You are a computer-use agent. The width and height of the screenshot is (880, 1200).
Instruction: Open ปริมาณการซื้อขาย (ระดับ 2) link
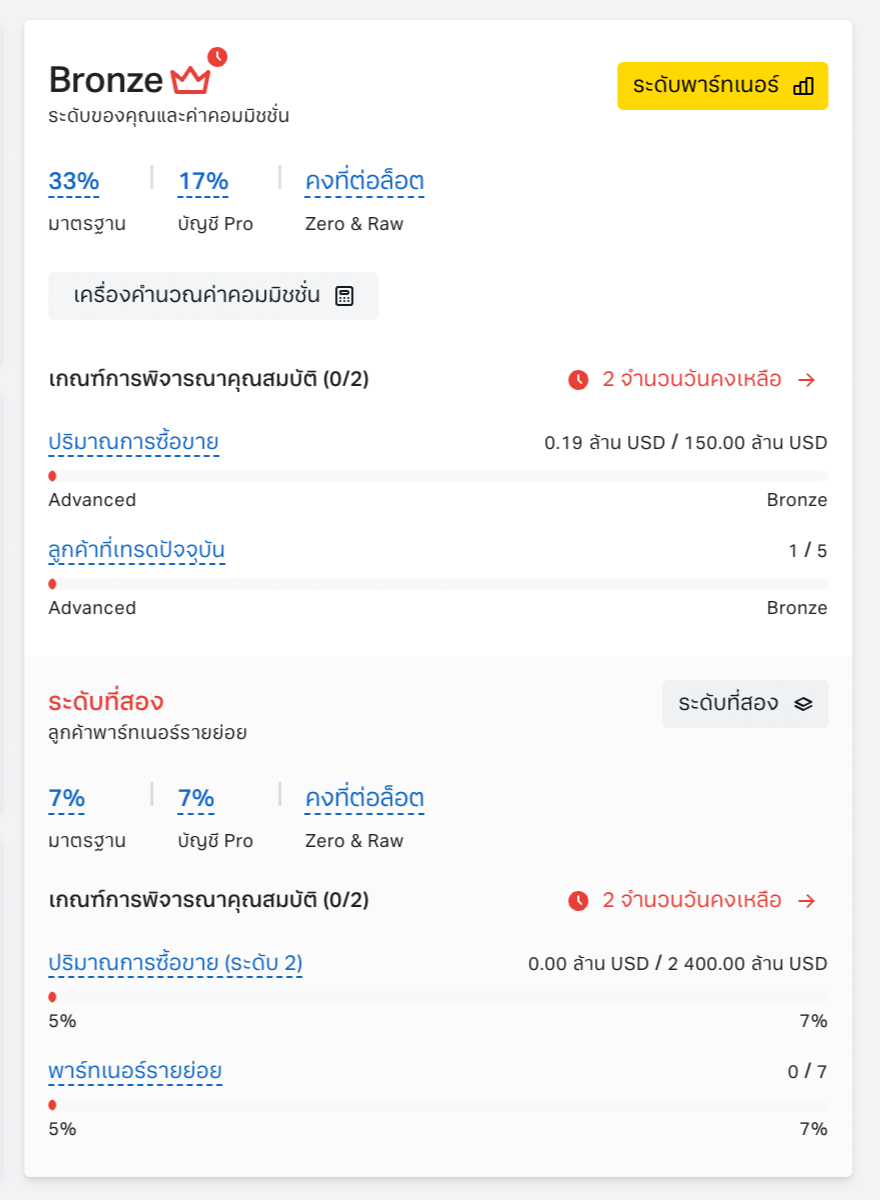point(175,963)
